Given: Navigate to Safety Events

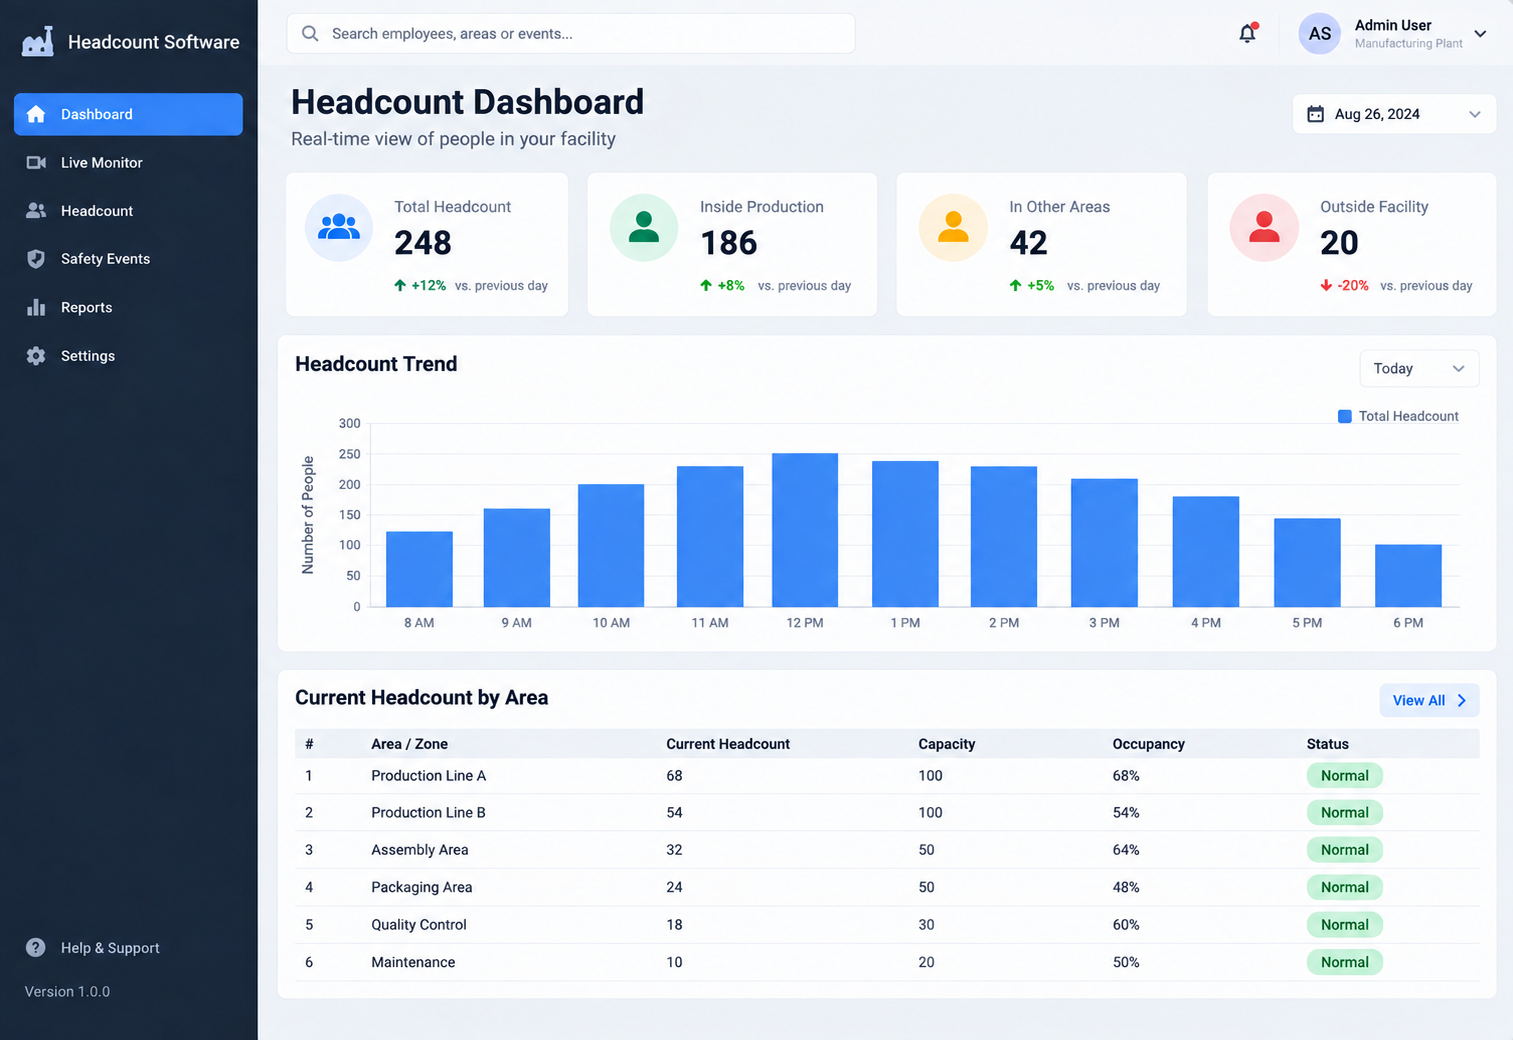Looking at the screenshot, I should 128,259.
